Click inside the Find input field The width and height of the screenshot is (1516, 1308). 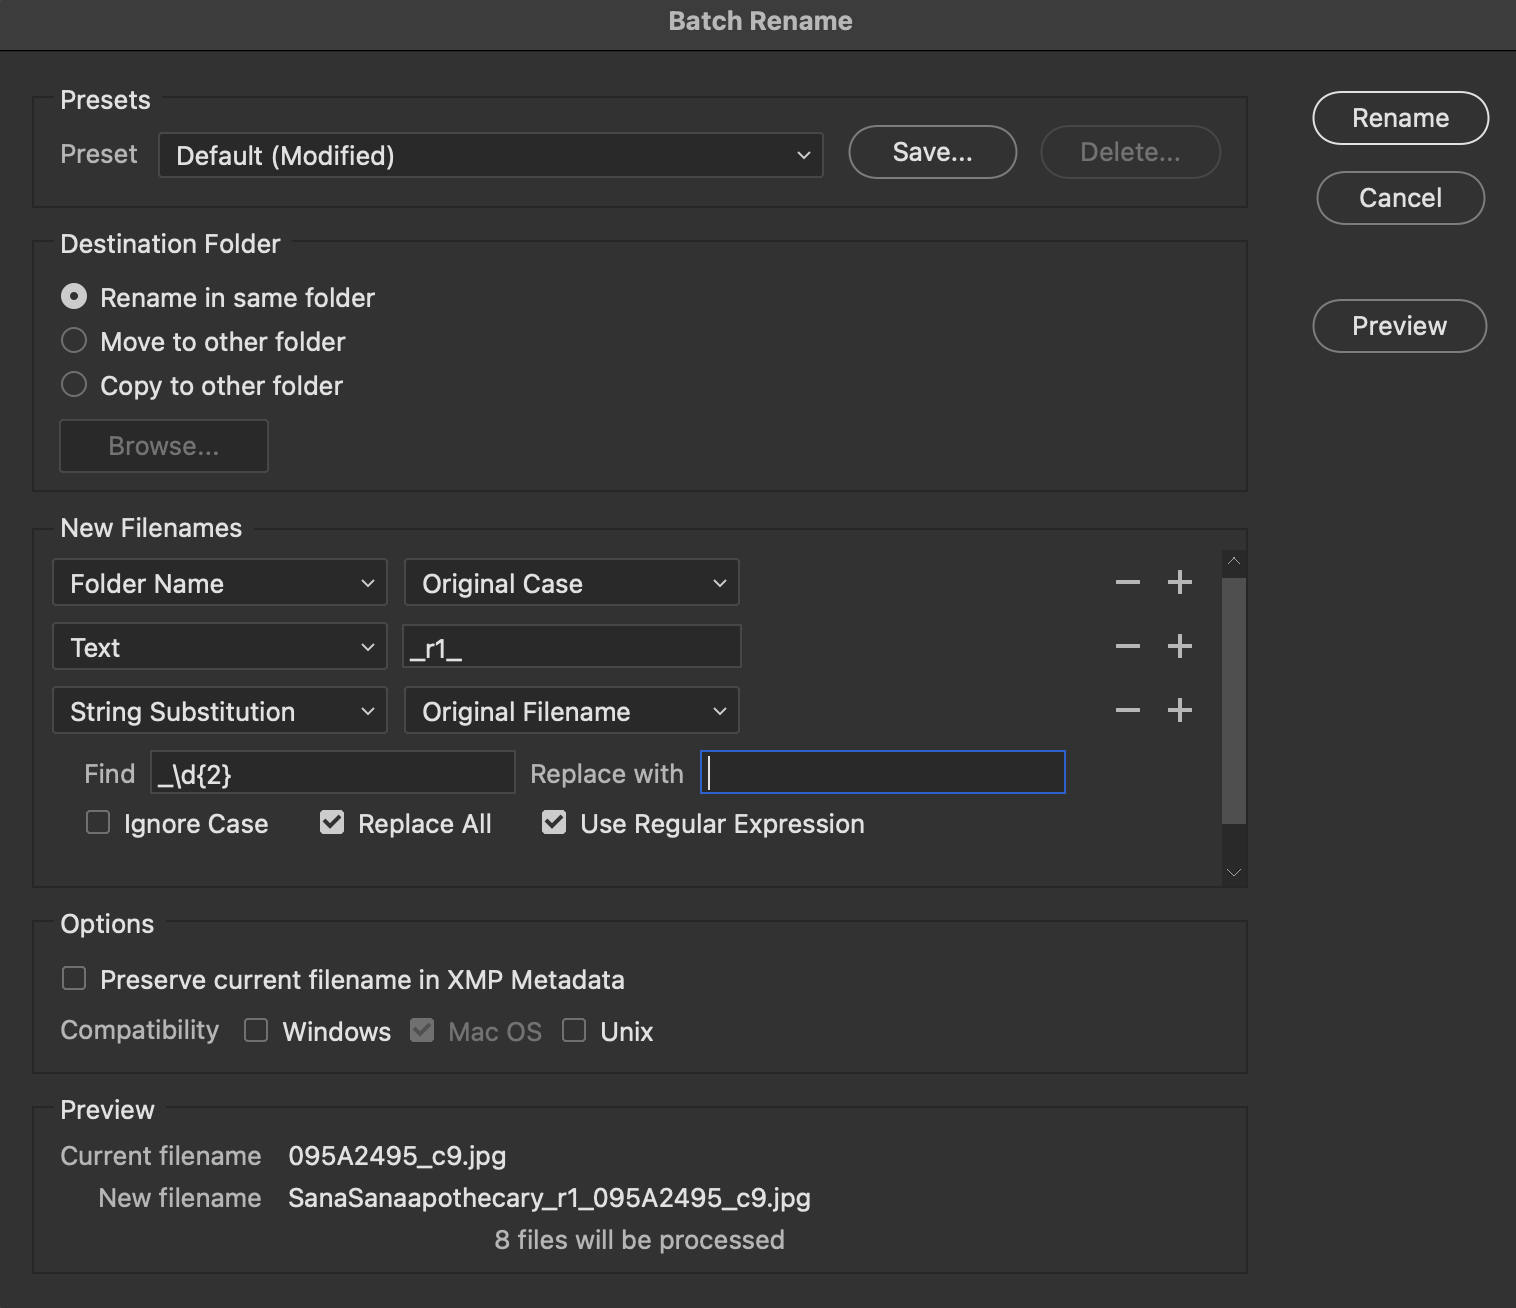point(332,772)
